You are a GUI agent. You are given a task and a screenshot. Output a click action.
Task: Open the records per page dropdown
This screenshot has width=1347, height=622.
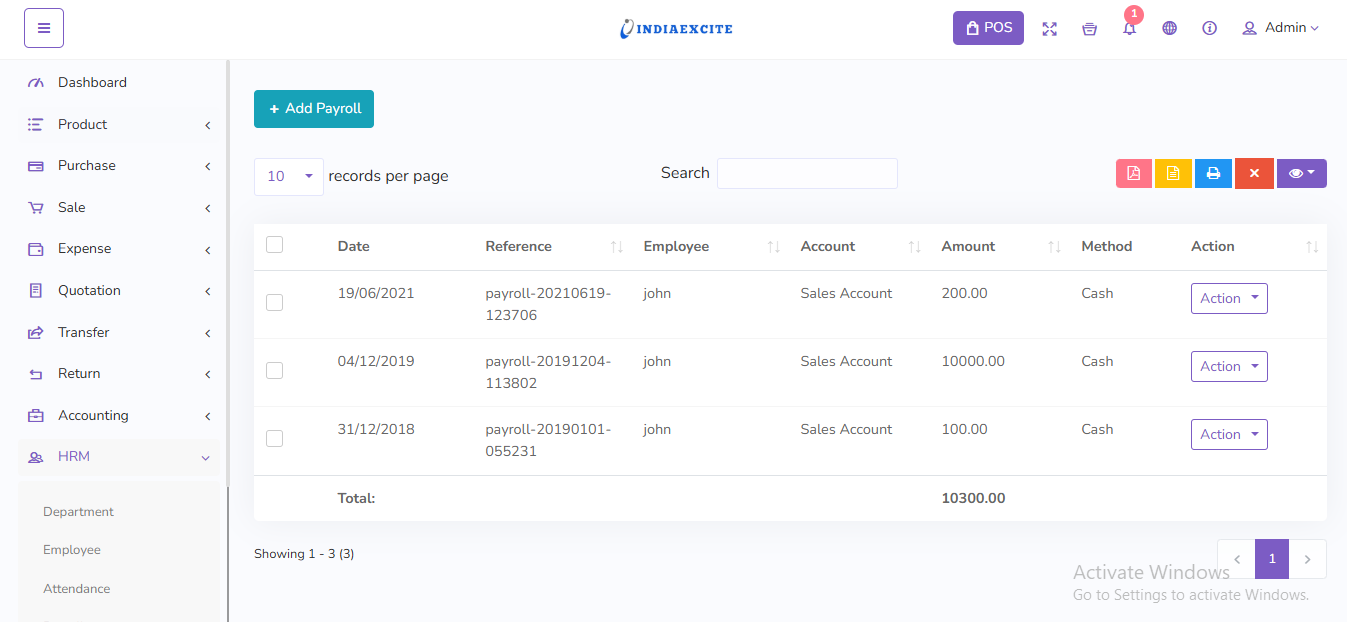click(x=289, y=176)
